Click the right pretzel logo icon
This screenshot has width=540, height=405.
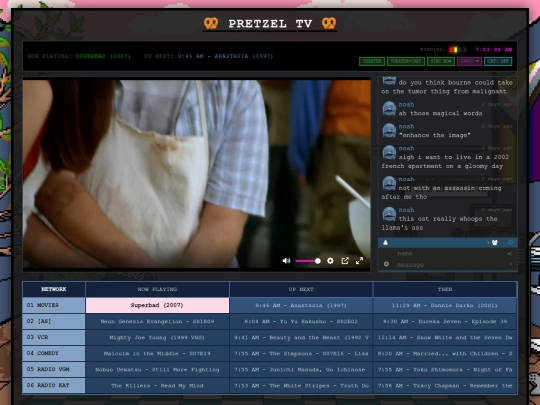tap(329, 23)
